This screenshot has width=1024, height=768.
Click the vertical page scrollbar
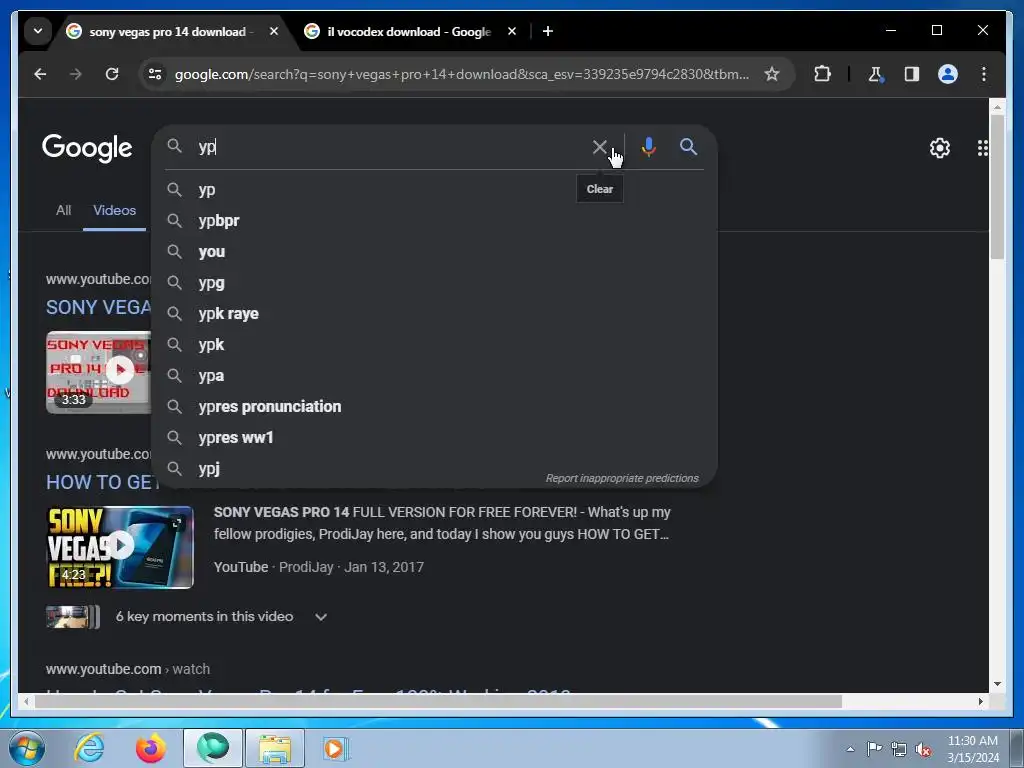click(x=997, y=188)
